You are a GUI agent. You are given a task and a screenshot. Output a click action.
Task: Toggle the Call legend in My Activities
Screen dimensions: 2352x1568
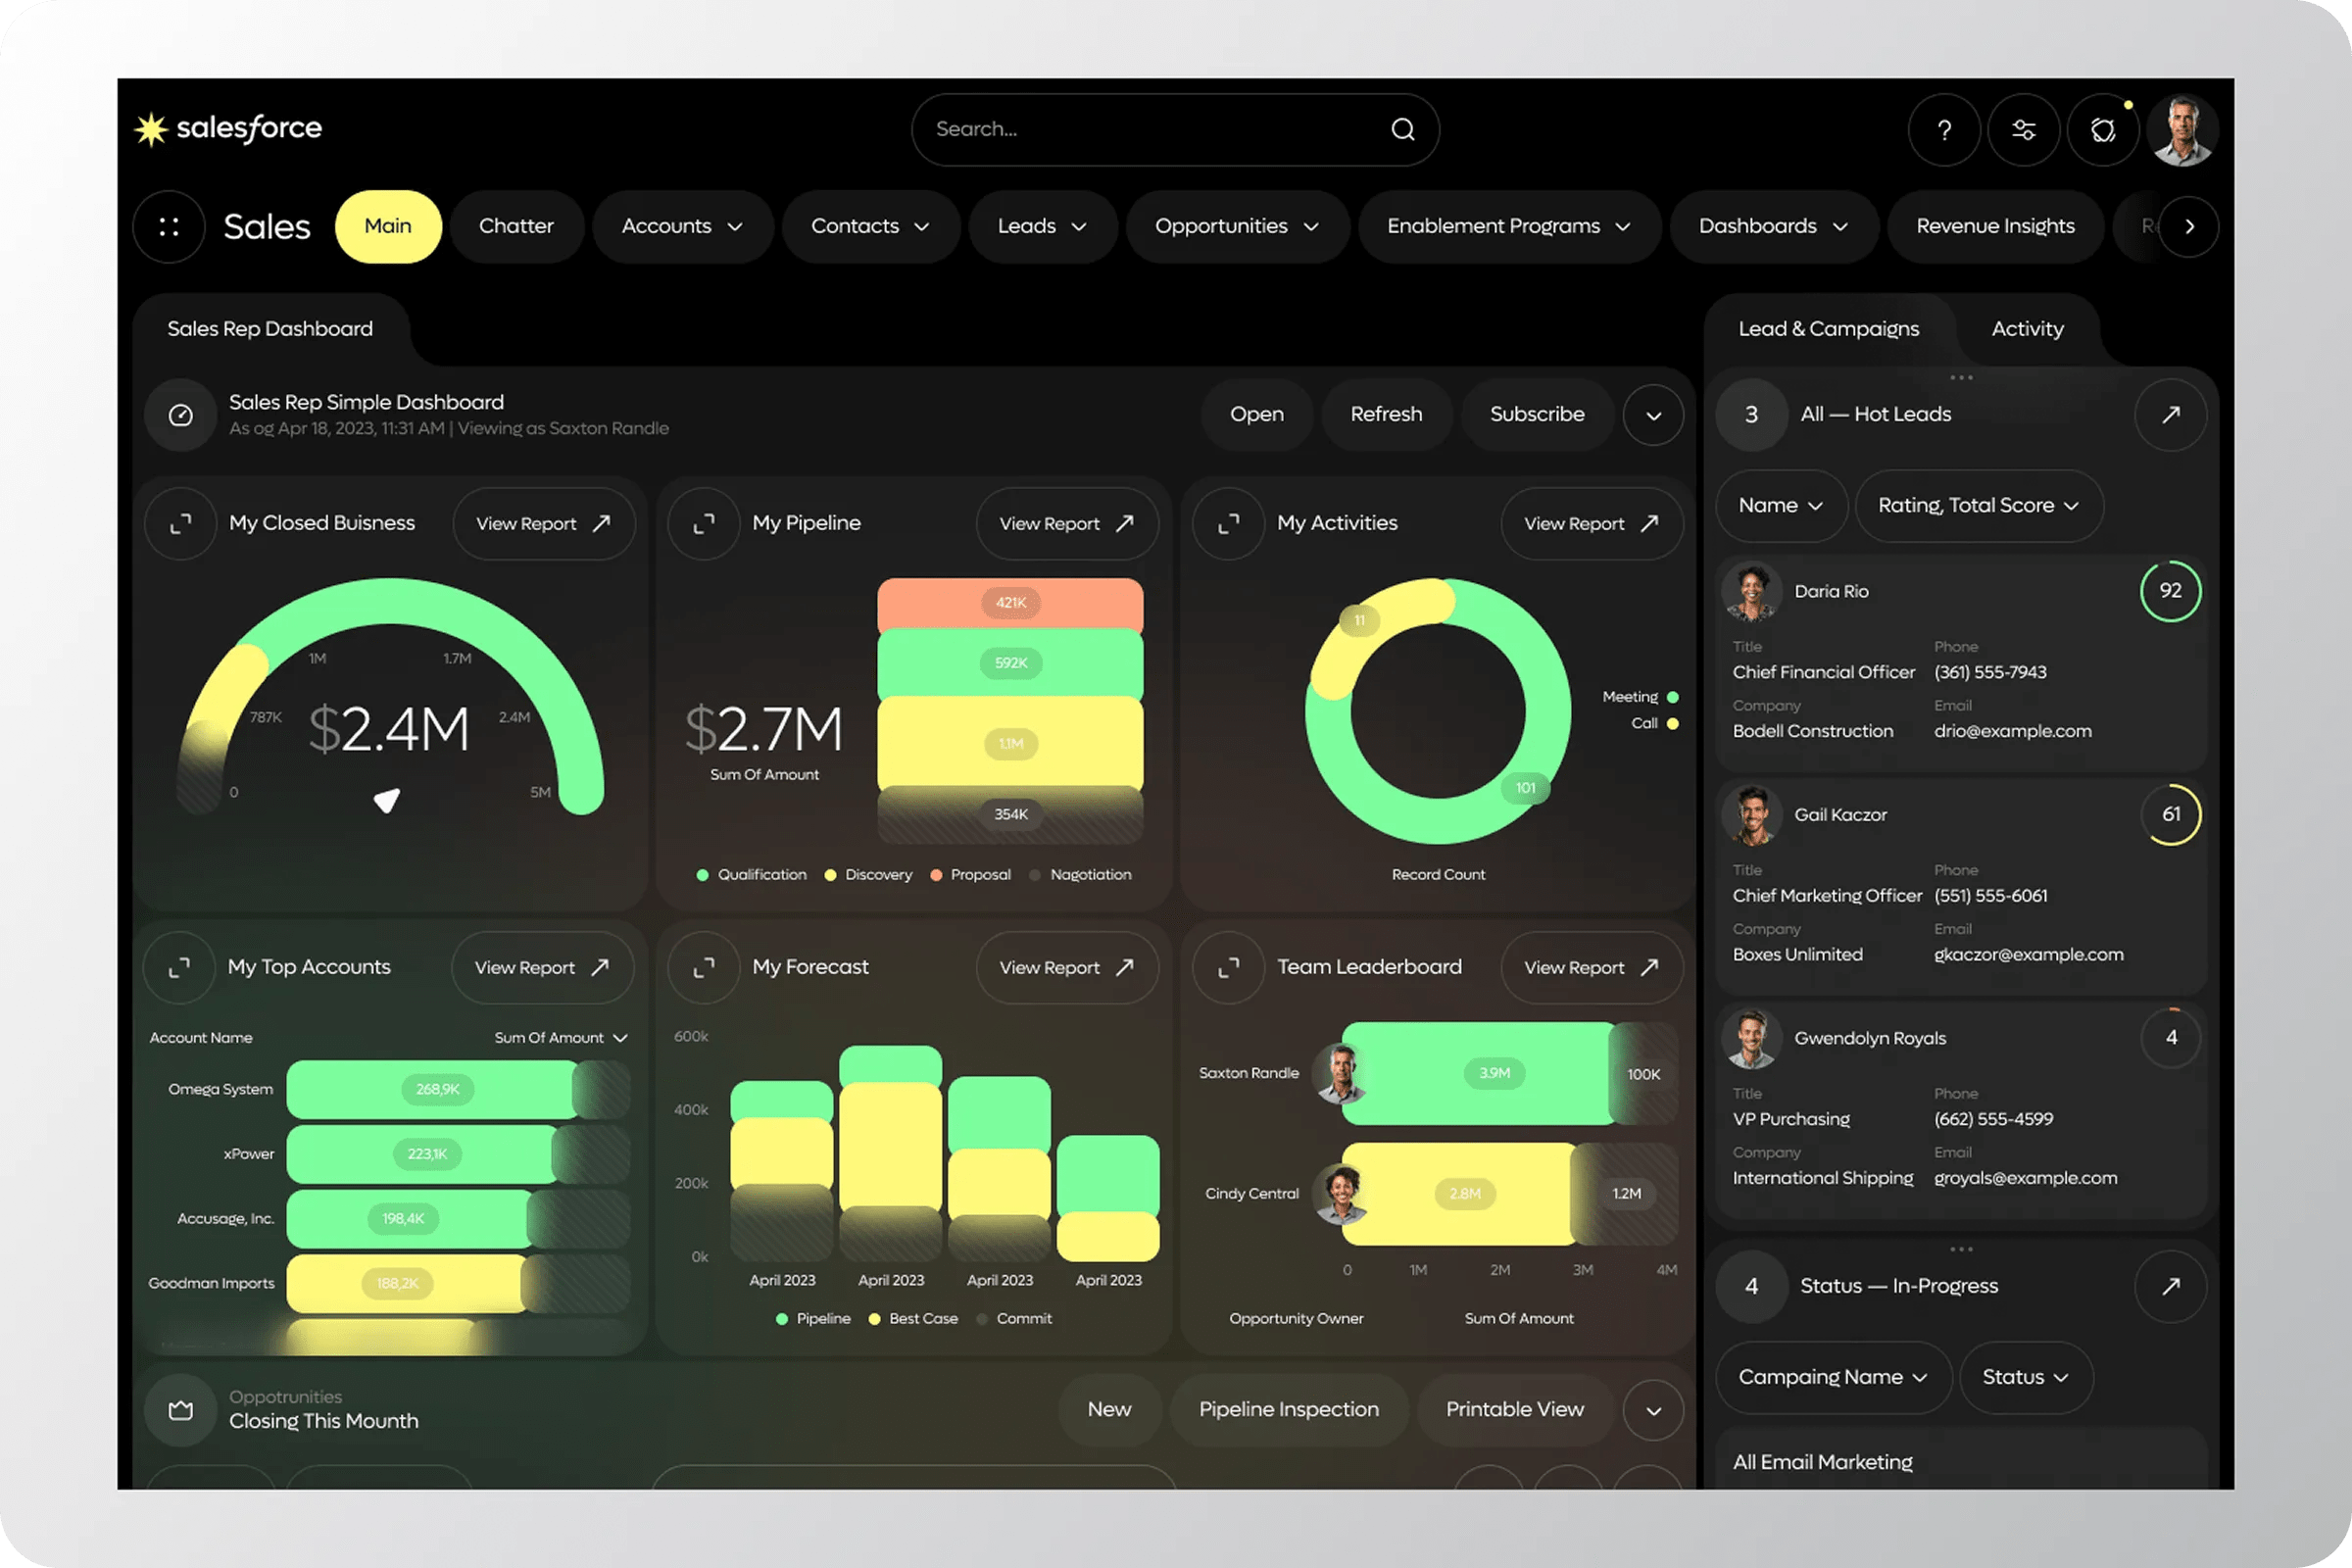point(1655,723)
